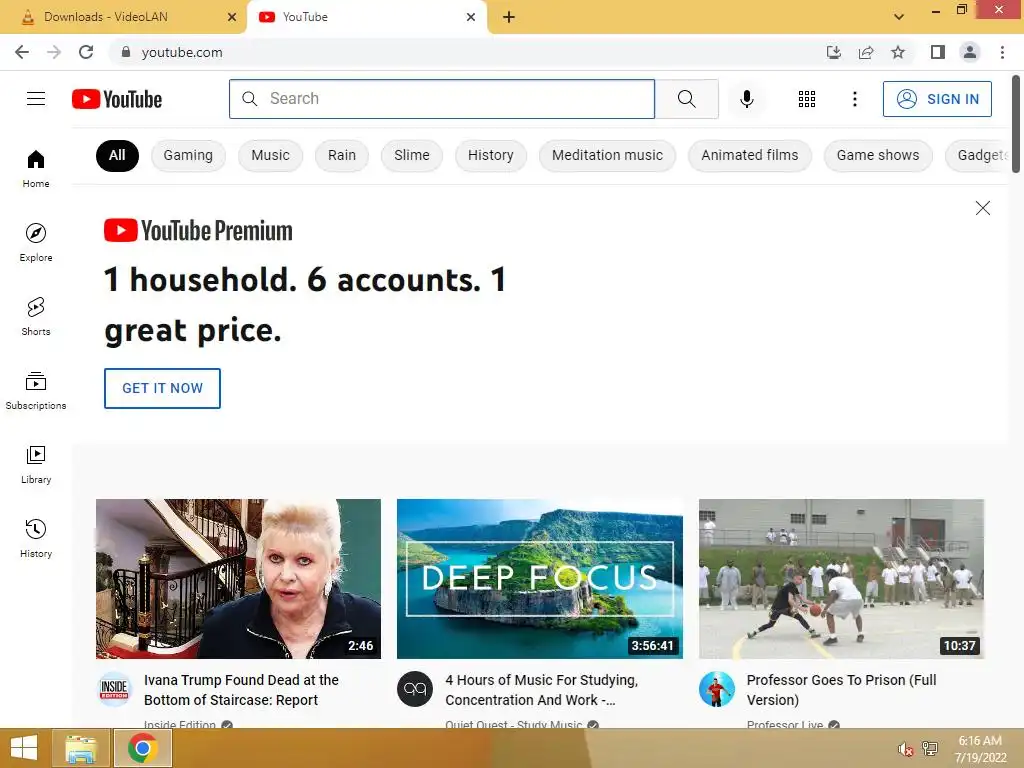Open 4 Hours of Music title link
The width and height of the screenshot is (1024, 768).
541,690
